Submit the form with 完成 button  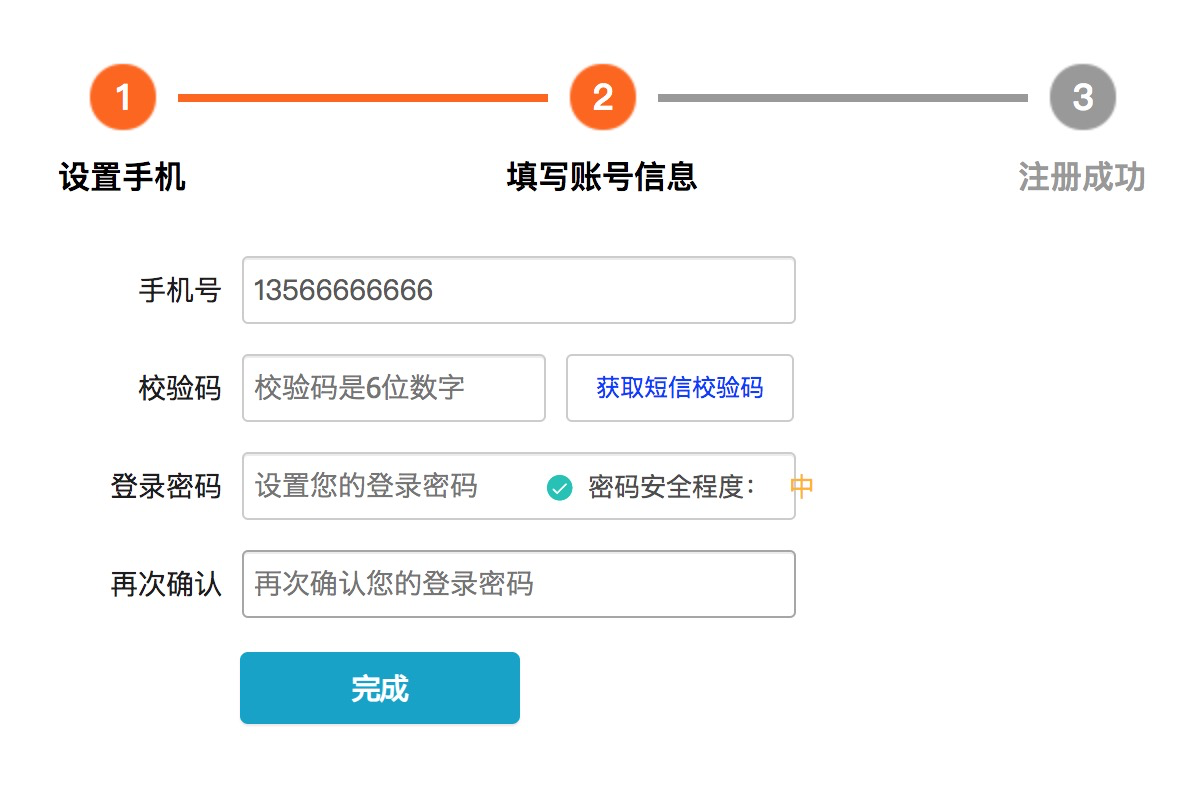[x=380, y=688]
